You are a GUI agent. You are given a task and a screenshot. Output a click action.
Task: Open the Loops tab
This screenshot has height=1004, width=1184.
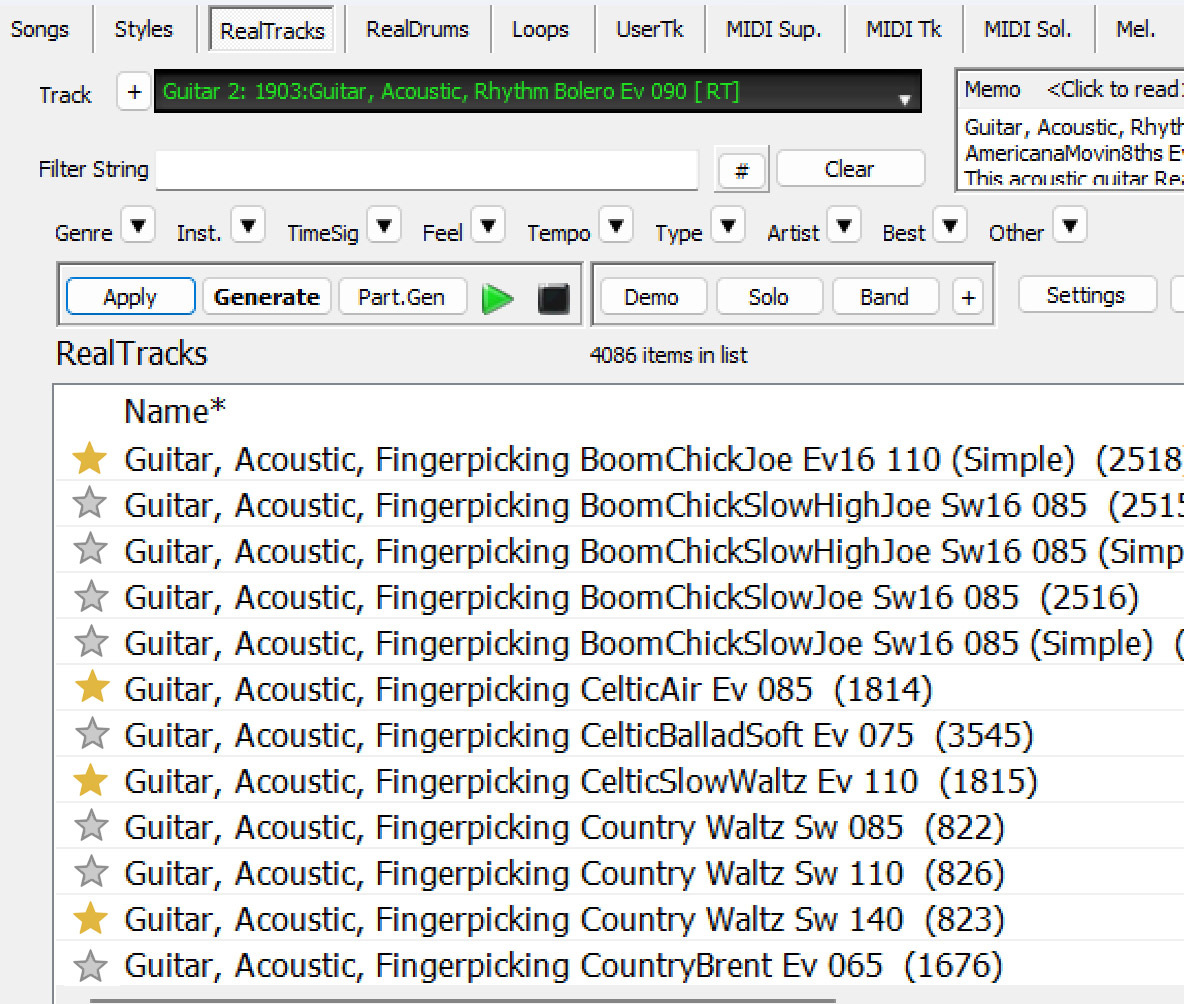click(540, 29)
